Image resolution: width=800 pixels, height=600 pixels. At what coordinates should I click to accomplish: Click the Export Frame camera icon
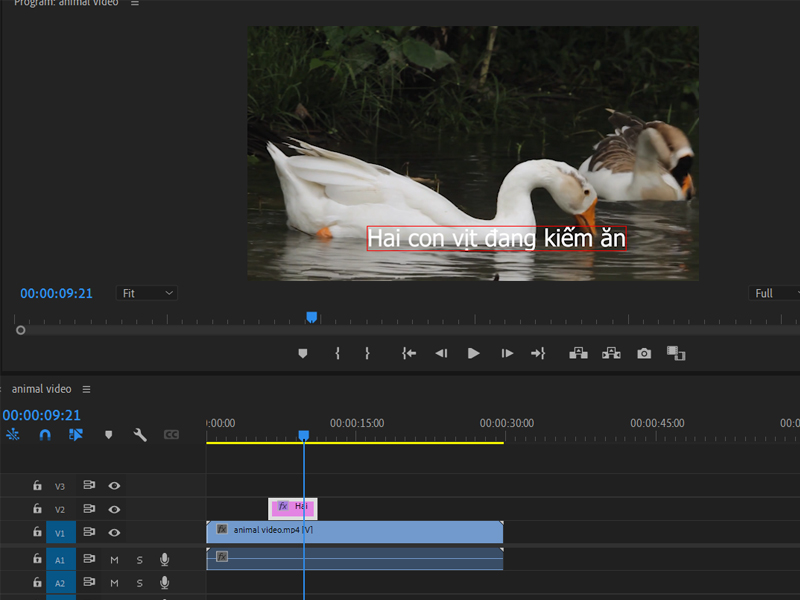pos(643,353)
